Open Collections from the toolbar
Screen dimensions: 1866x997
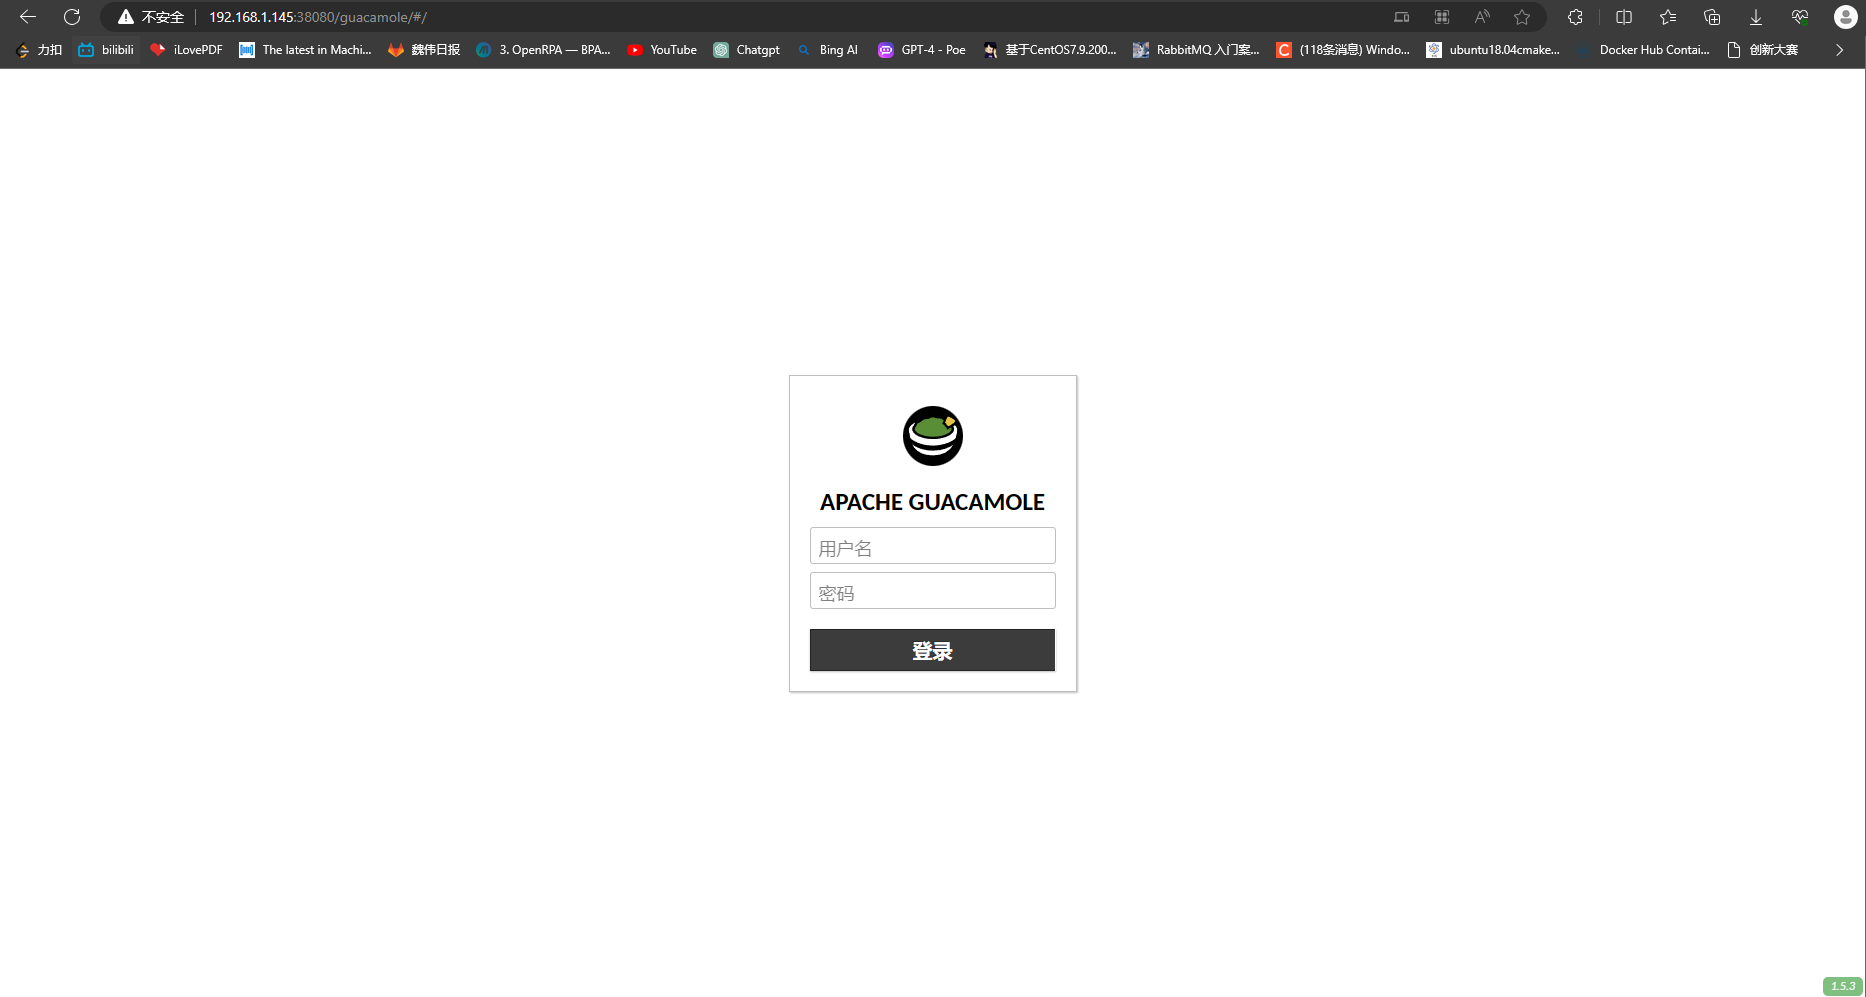tap(1711, 17)
